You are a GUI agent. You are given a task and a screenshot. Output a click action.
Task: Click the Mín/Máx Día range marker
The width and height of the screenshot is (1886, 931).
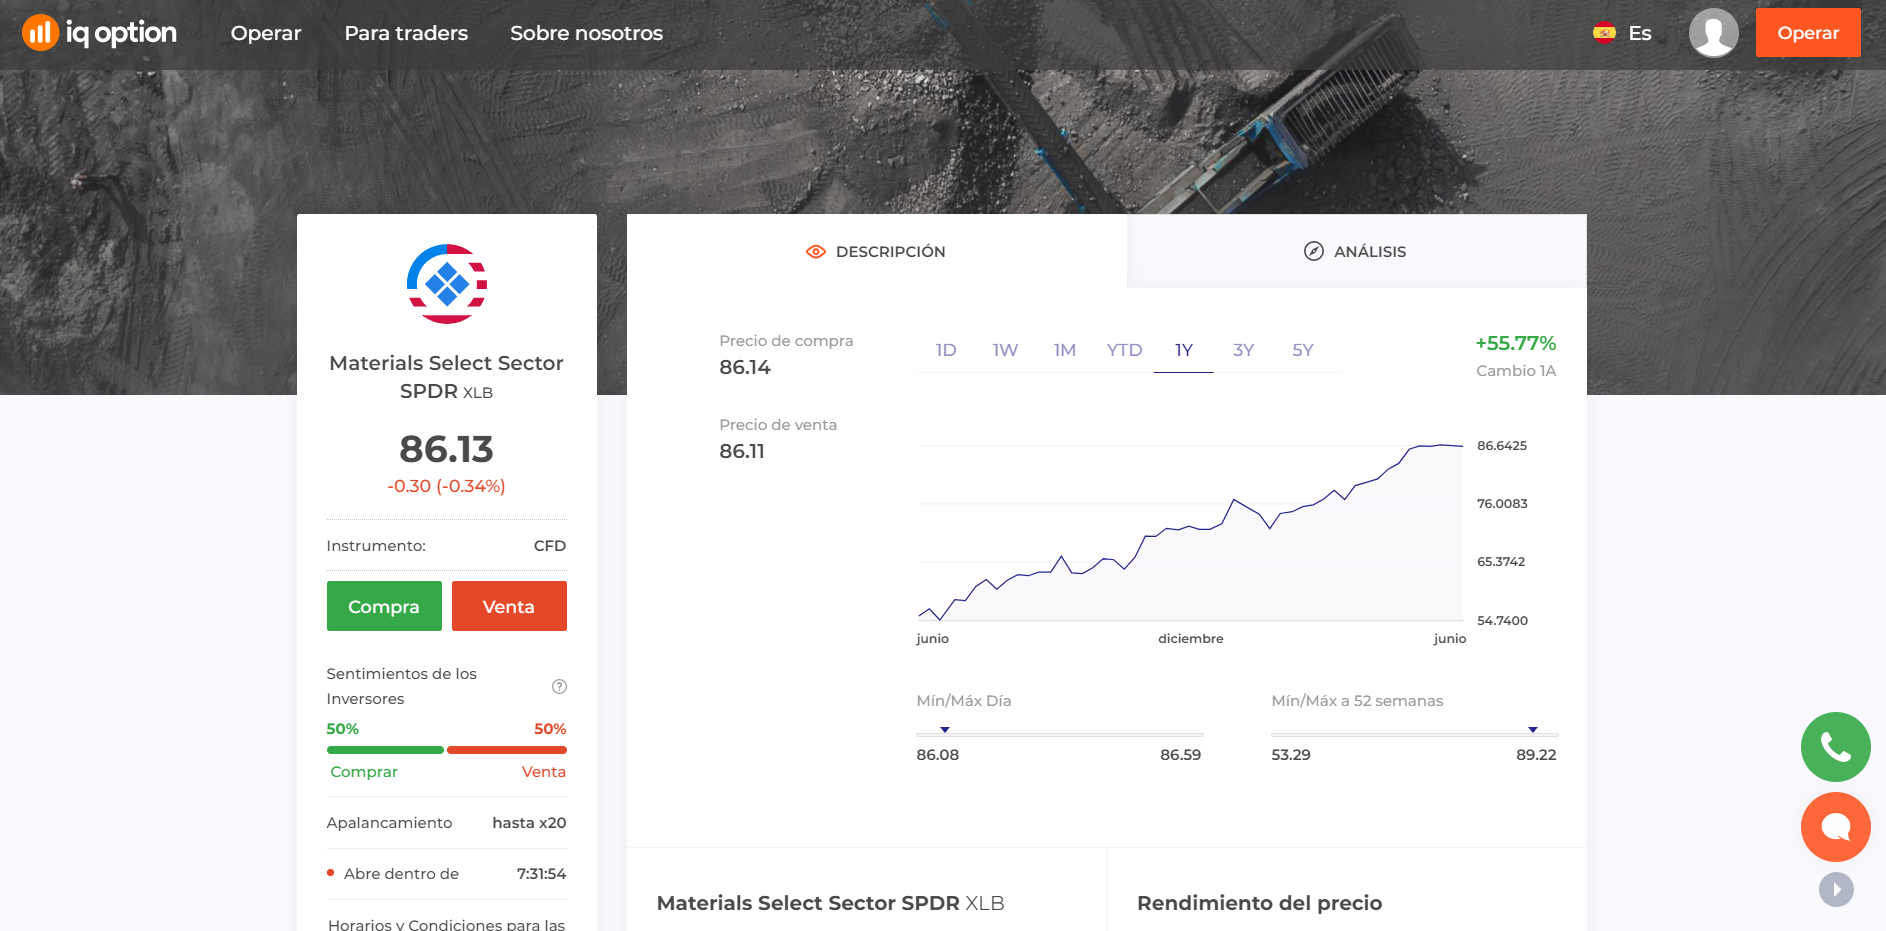[x=944, y=730]
